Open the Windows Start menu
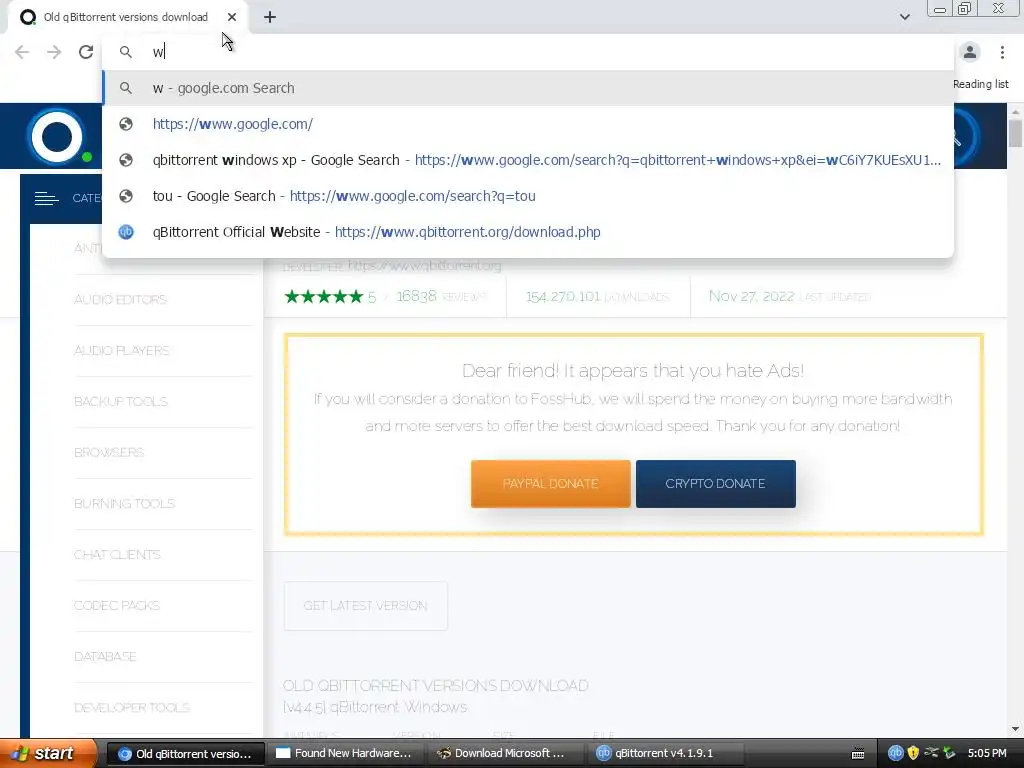 [48, 753]
